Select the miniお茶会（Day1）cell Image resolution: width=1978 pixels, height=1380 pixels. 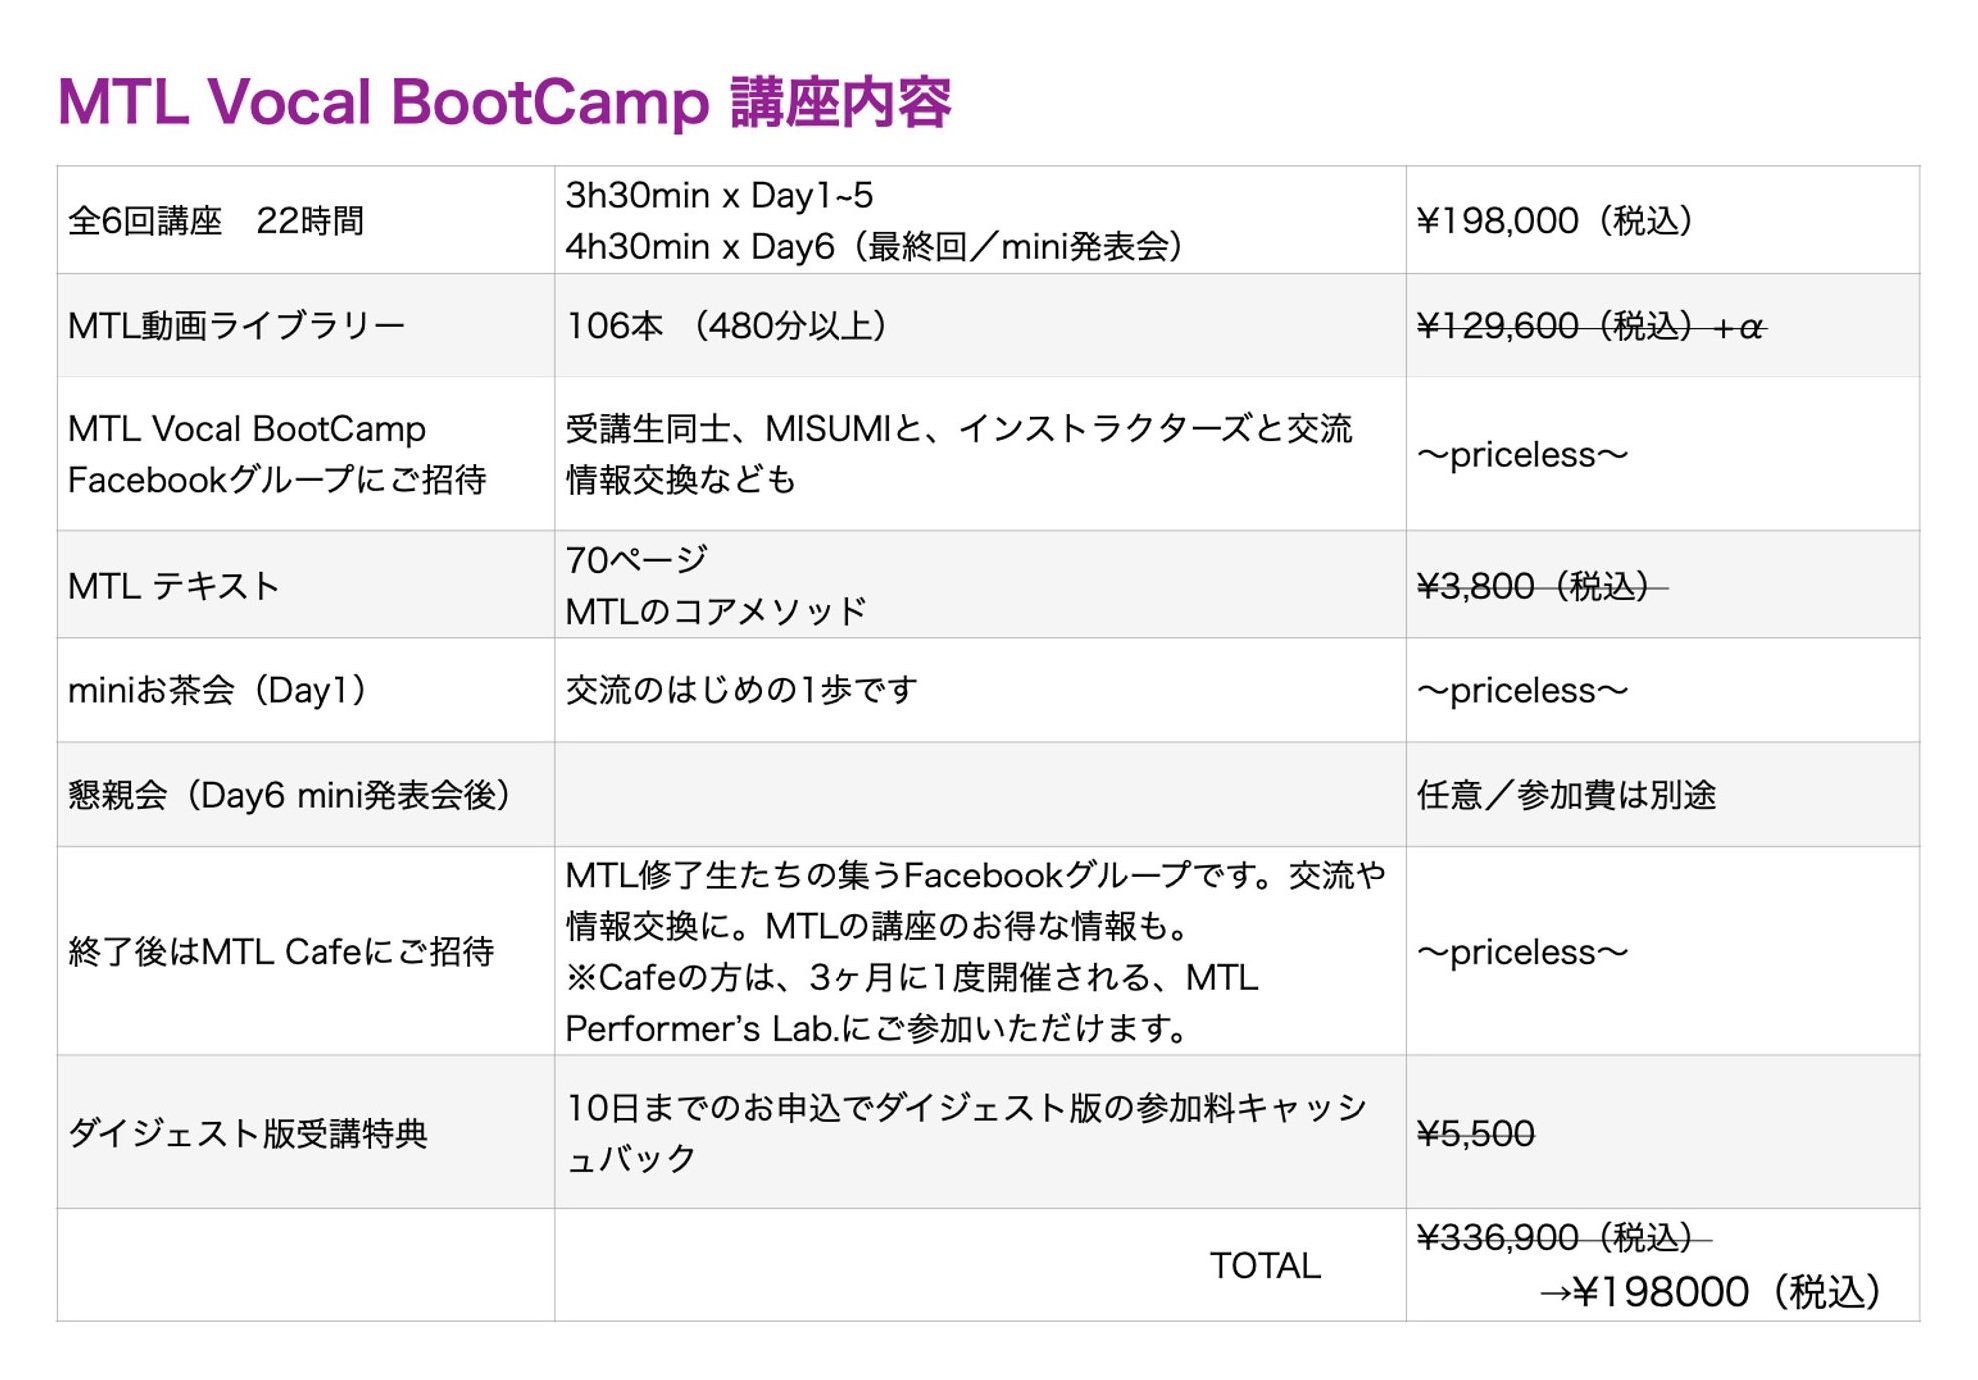coord(217,690)
